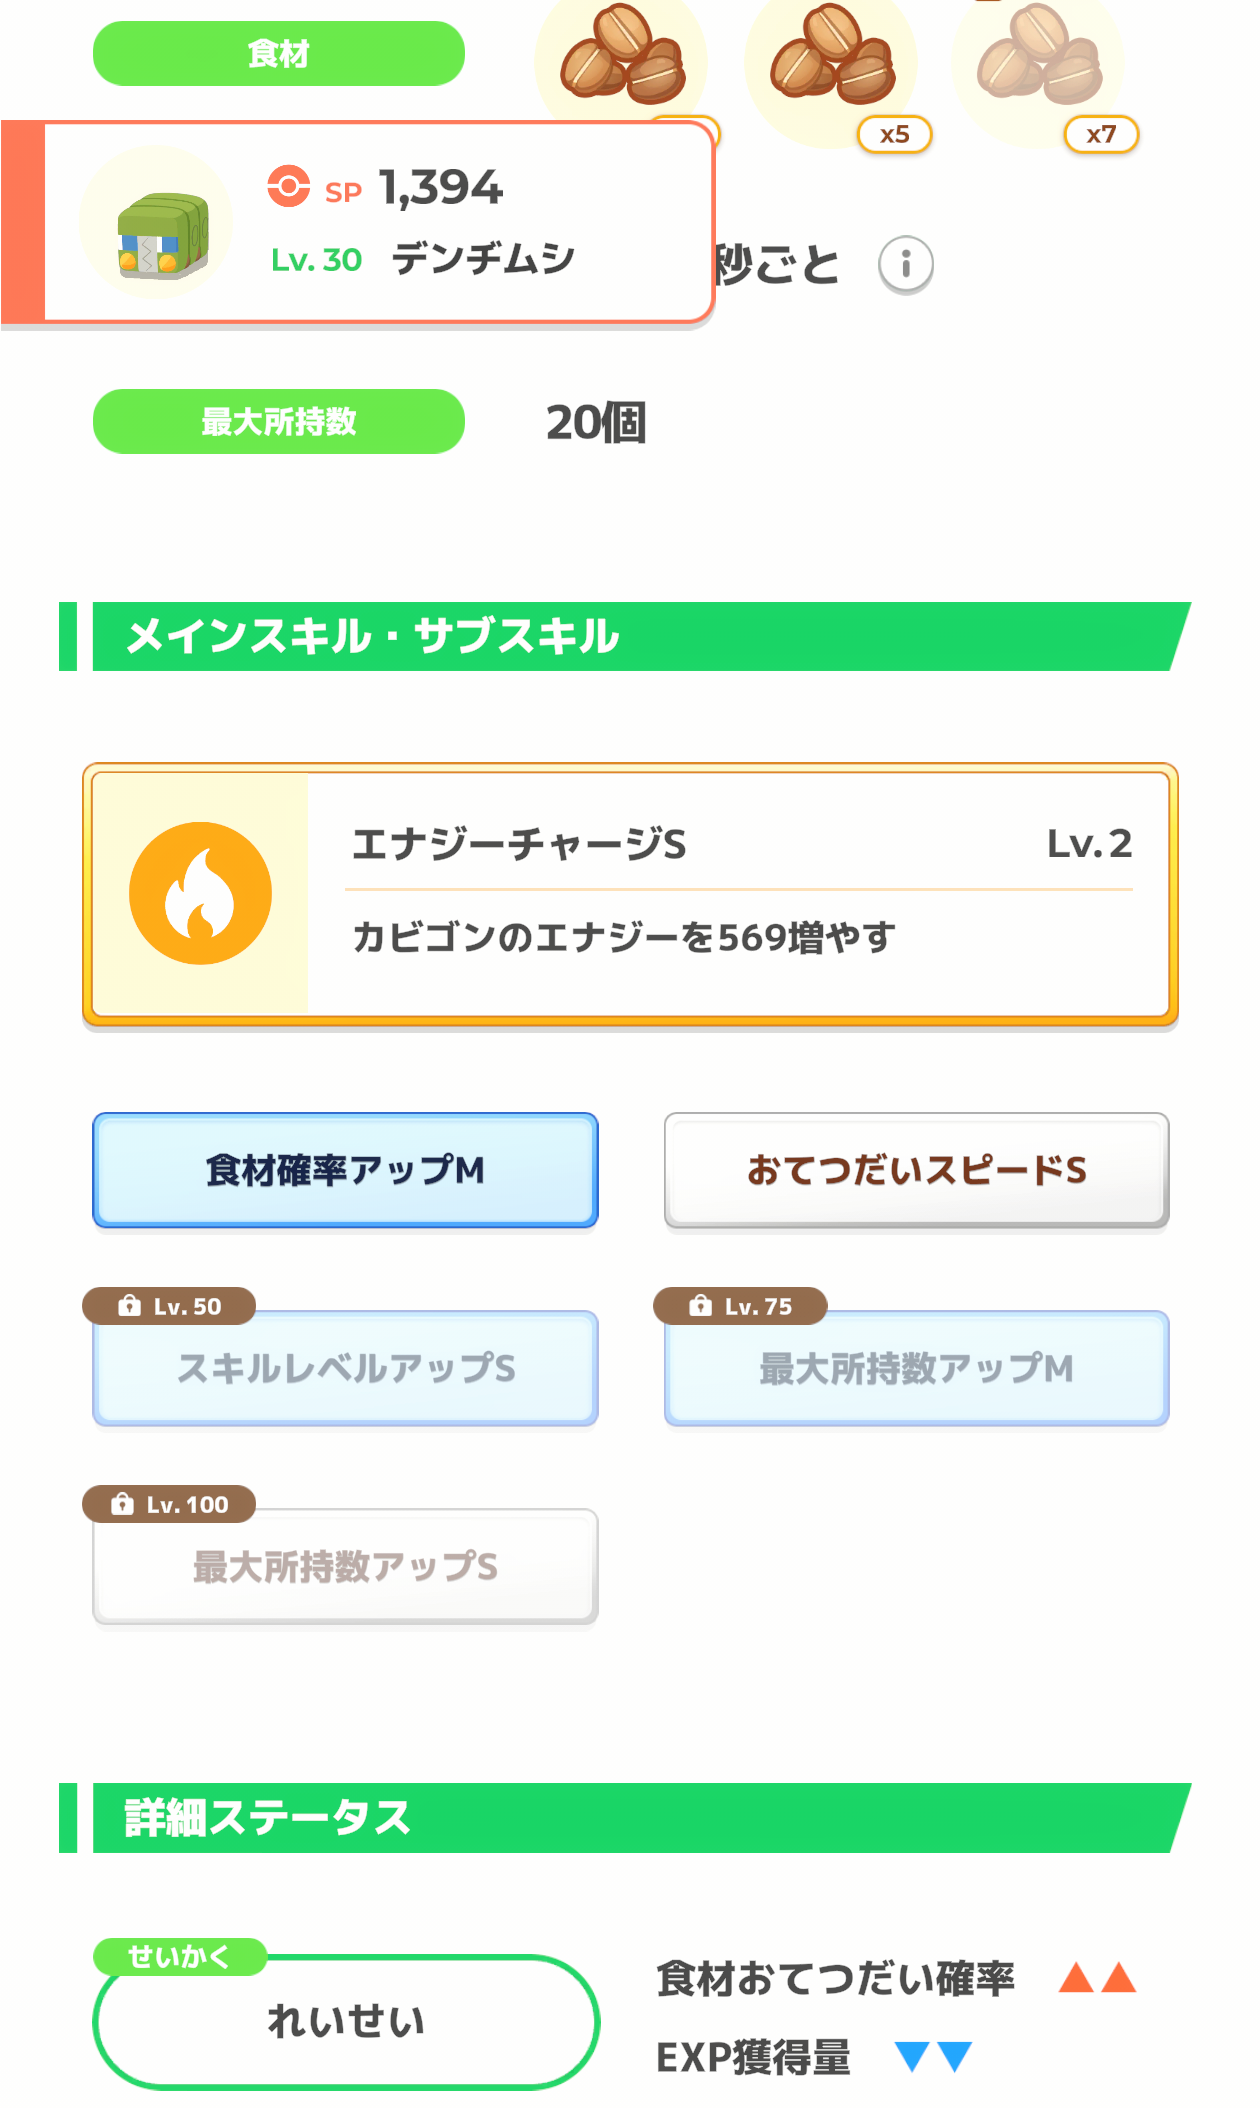Open the れいせい nature details

tap(346, 2022)
